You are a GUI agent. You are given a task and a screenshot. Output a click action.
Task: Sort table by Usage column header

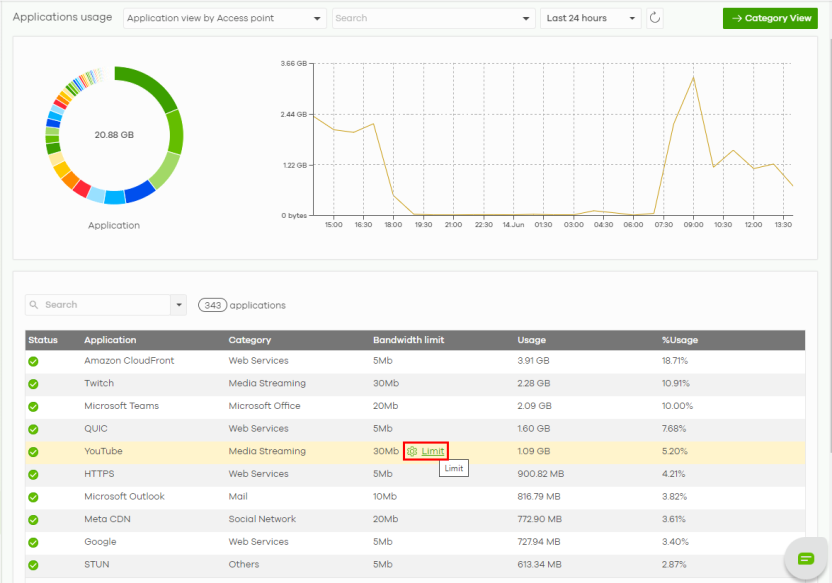pos(531,340)
